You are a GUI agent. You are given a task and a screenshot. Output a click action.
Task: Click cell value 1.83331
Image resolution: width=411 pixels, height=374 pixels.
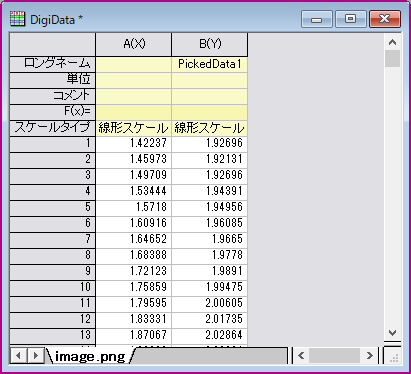pos(134,320)
